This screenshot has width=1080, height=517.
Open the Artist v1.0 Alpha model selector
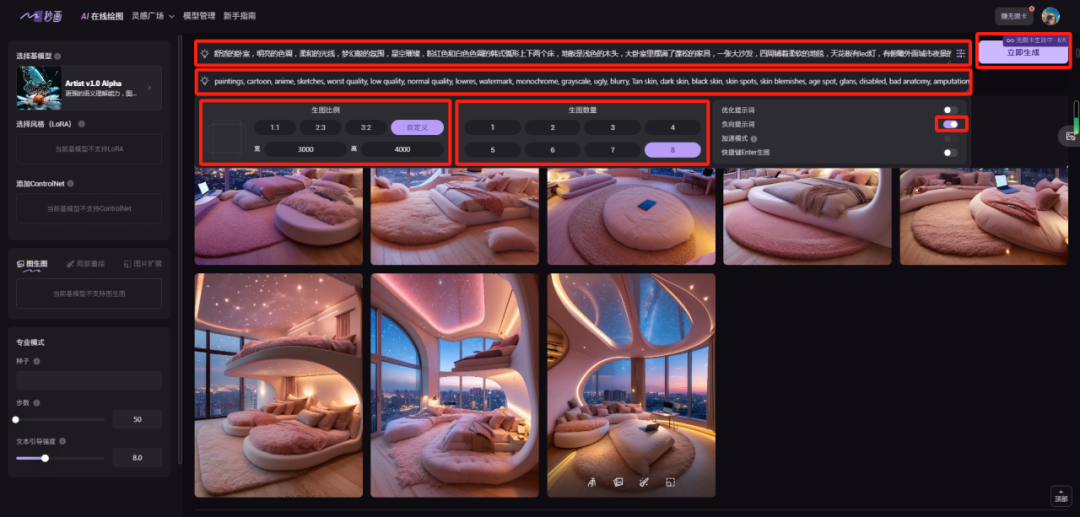89,88
